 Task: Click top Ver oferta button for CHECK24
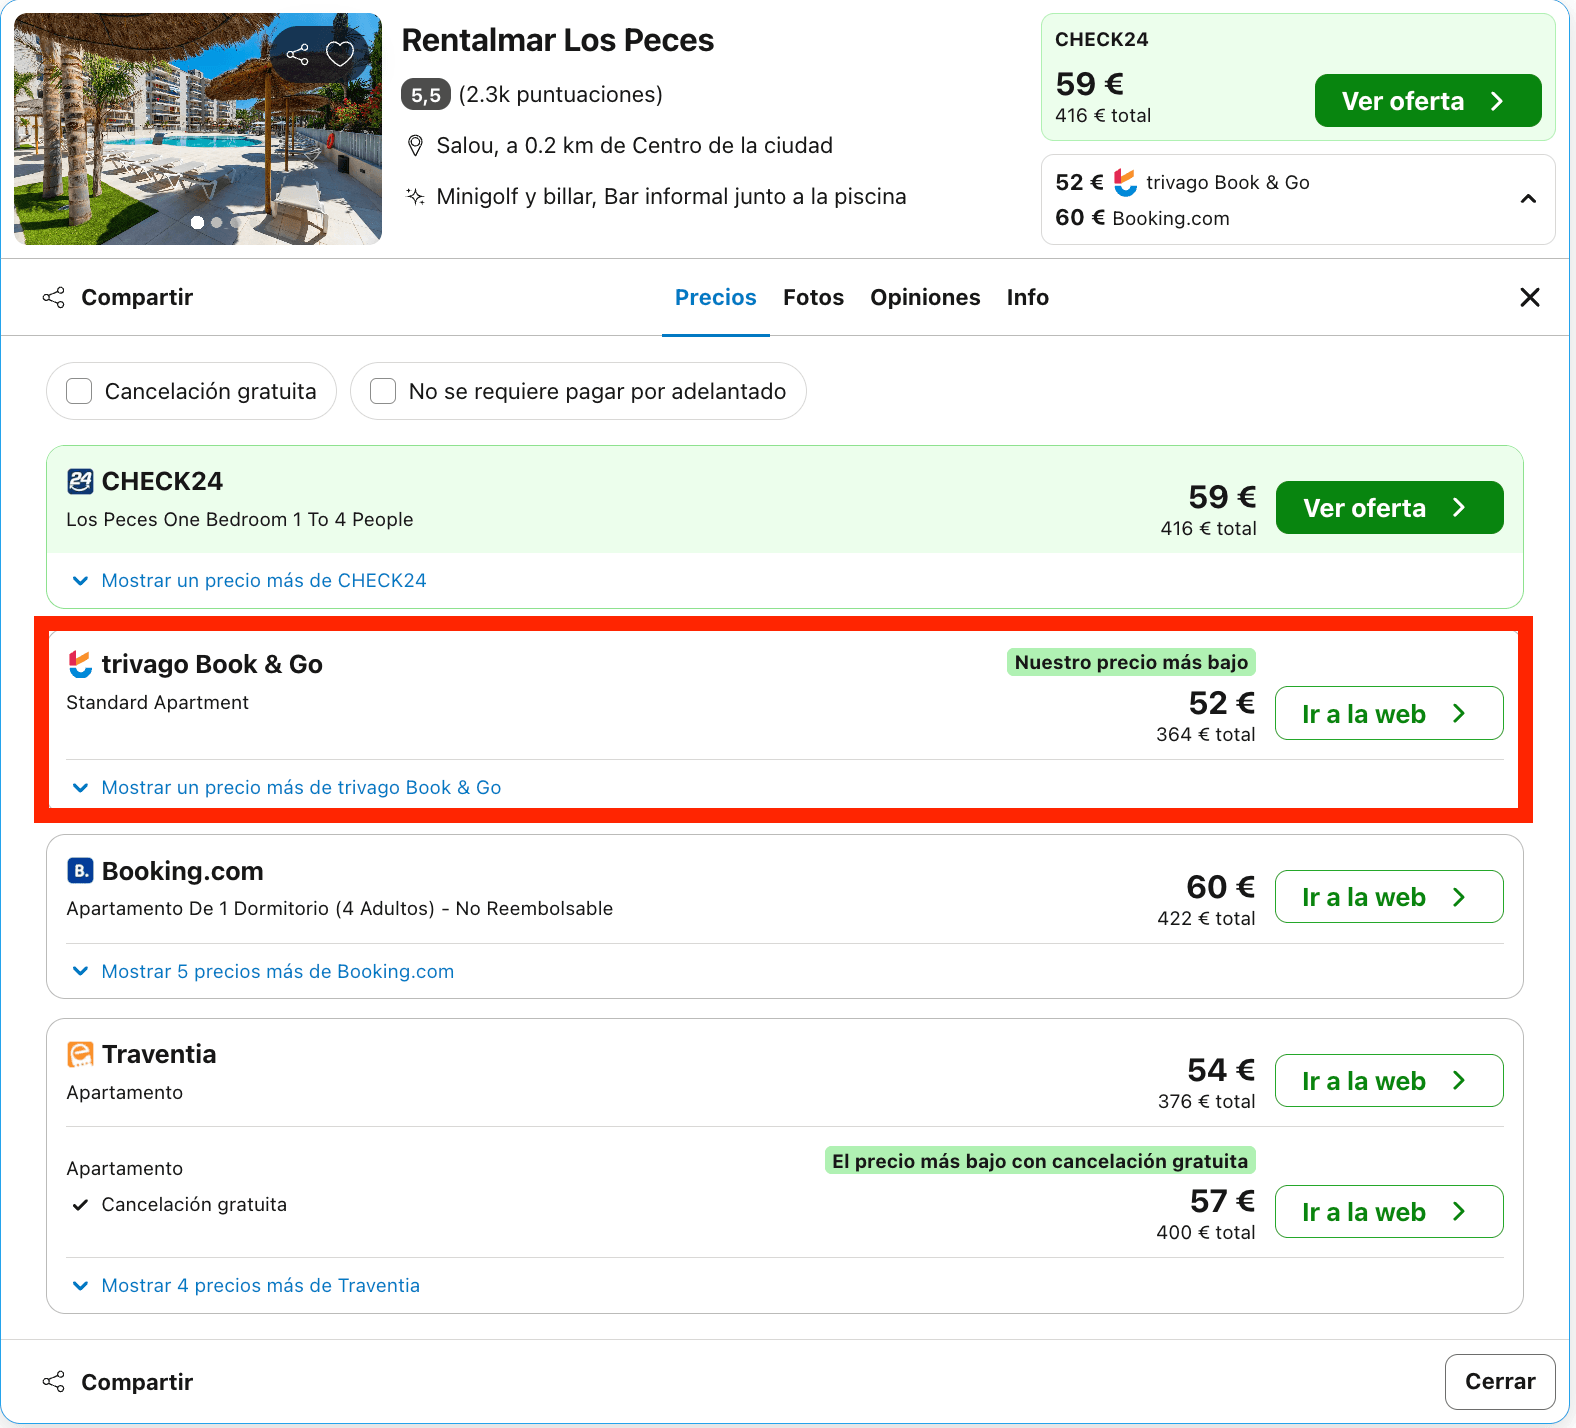pos(1427,101)
